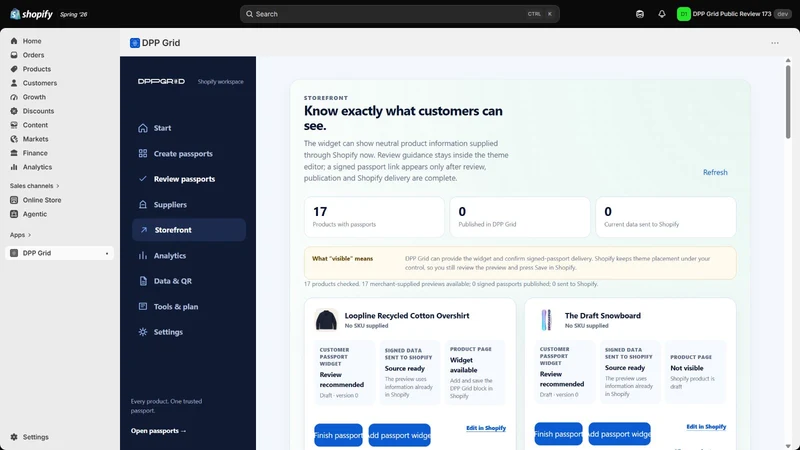Click the Content icon
The image size is (800, 450).
pyautogui.click(x=14, y=125)
